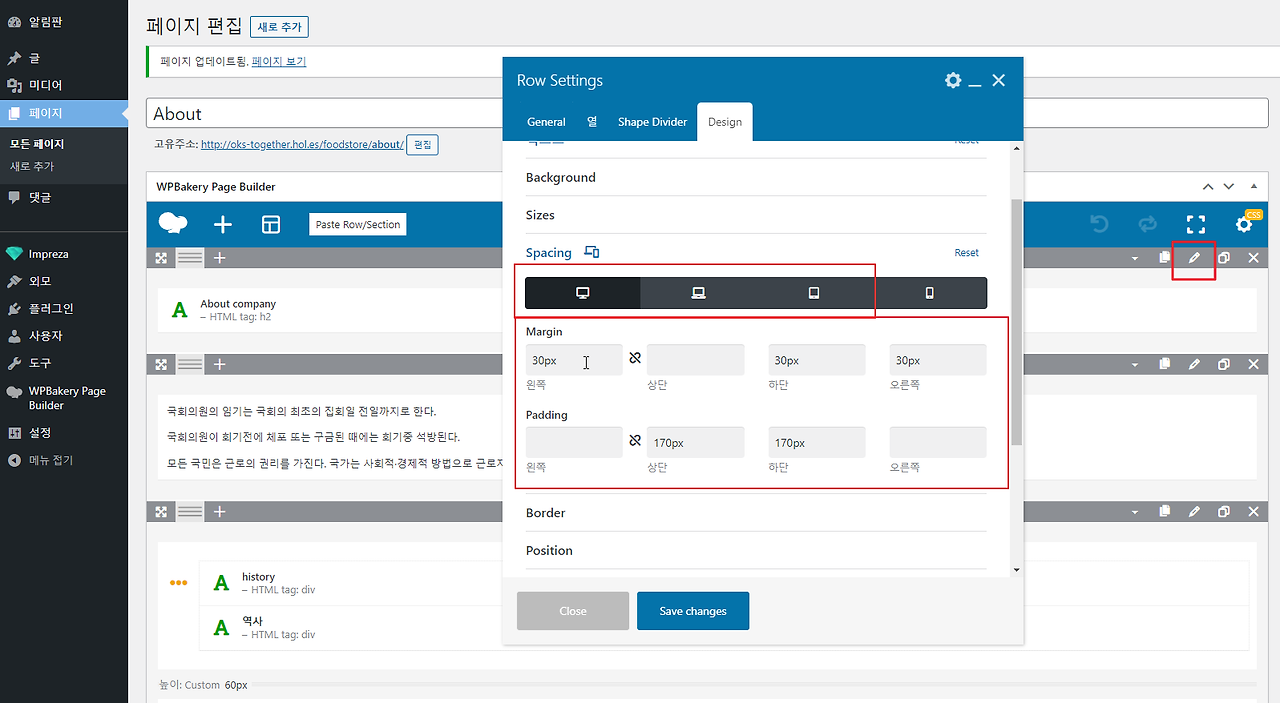Move WPBakery panel up with arrow
1280x703 pixels.
[1208, 187]
